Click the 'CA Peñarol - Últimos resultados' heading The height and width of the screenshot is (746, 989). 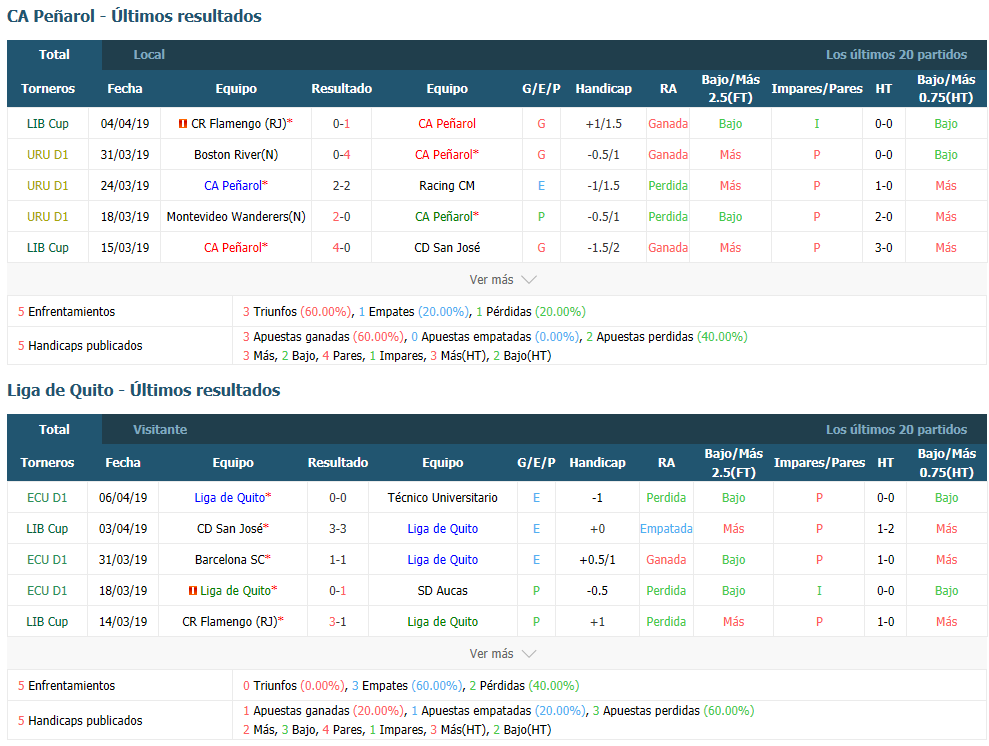134,16
